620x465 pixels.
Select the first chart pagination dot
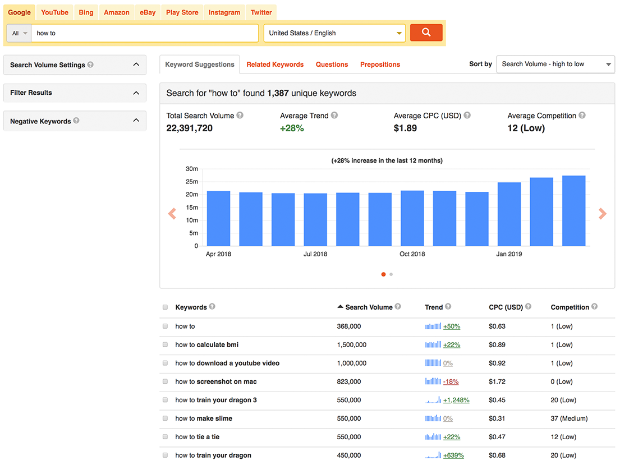pos(383,274)
